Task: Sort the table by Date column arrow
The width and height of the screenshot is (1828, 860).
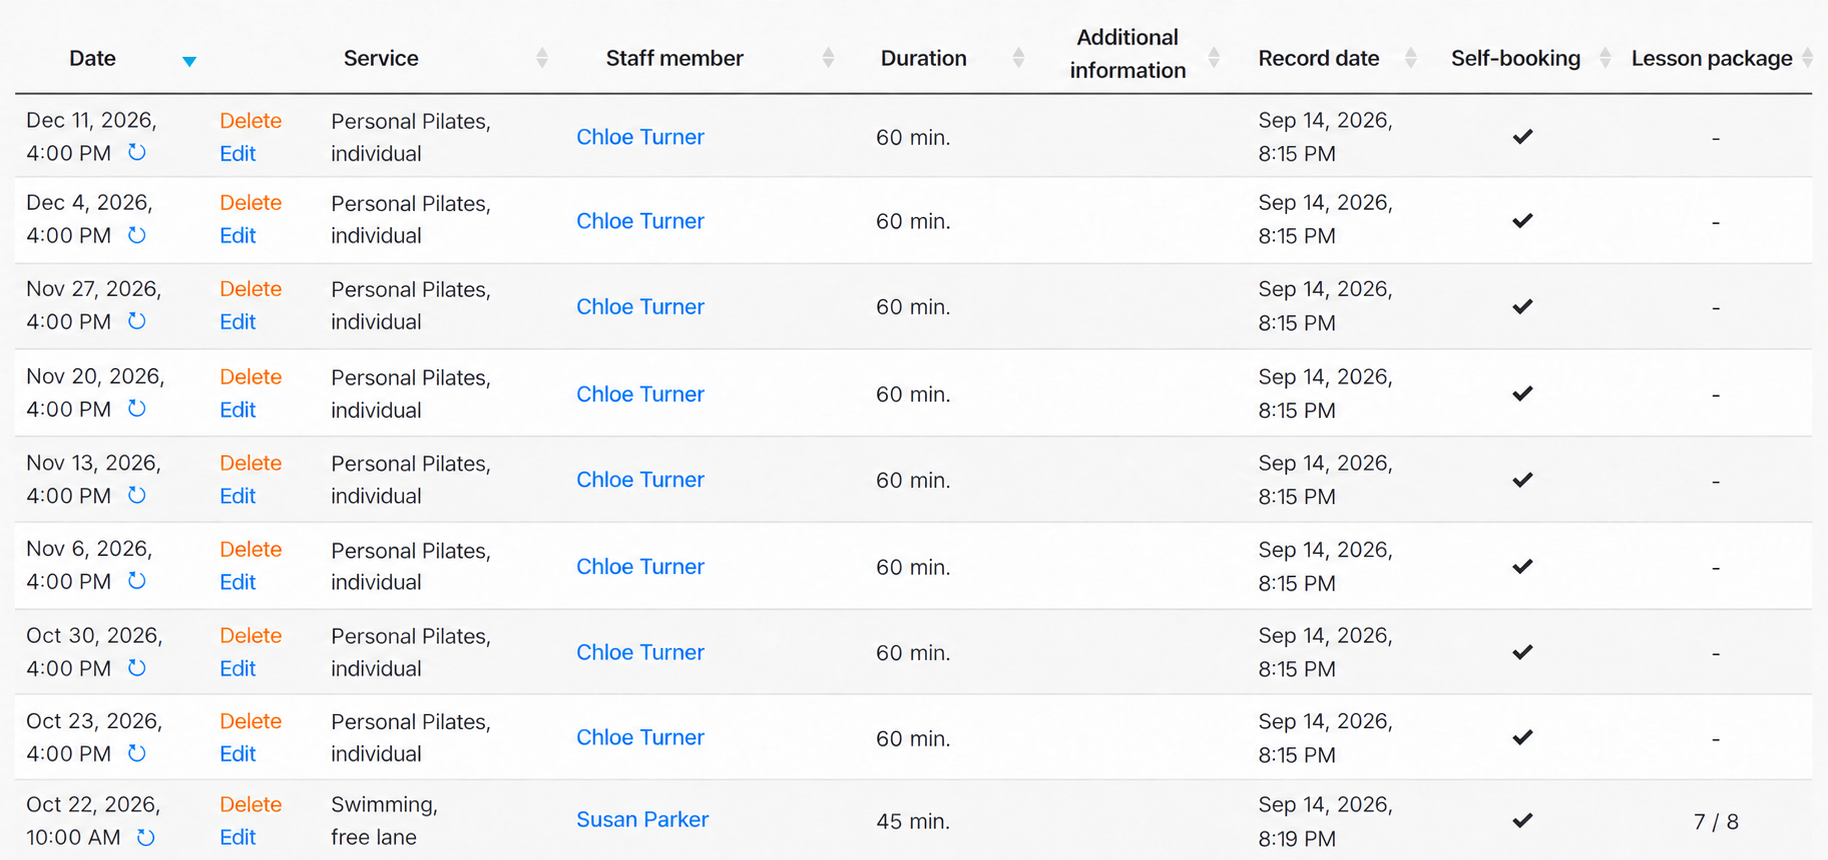Action: 189,61
